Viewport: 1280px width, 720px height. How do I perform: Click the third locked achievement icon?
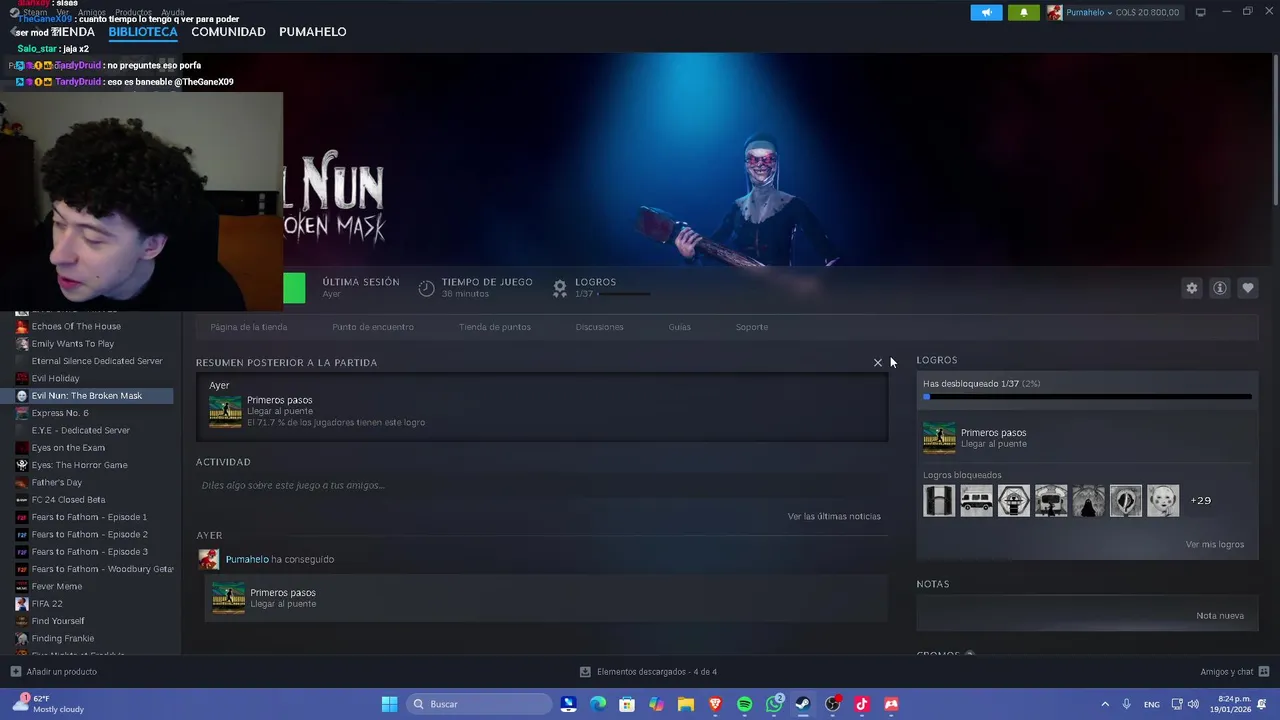[1014, 500]
